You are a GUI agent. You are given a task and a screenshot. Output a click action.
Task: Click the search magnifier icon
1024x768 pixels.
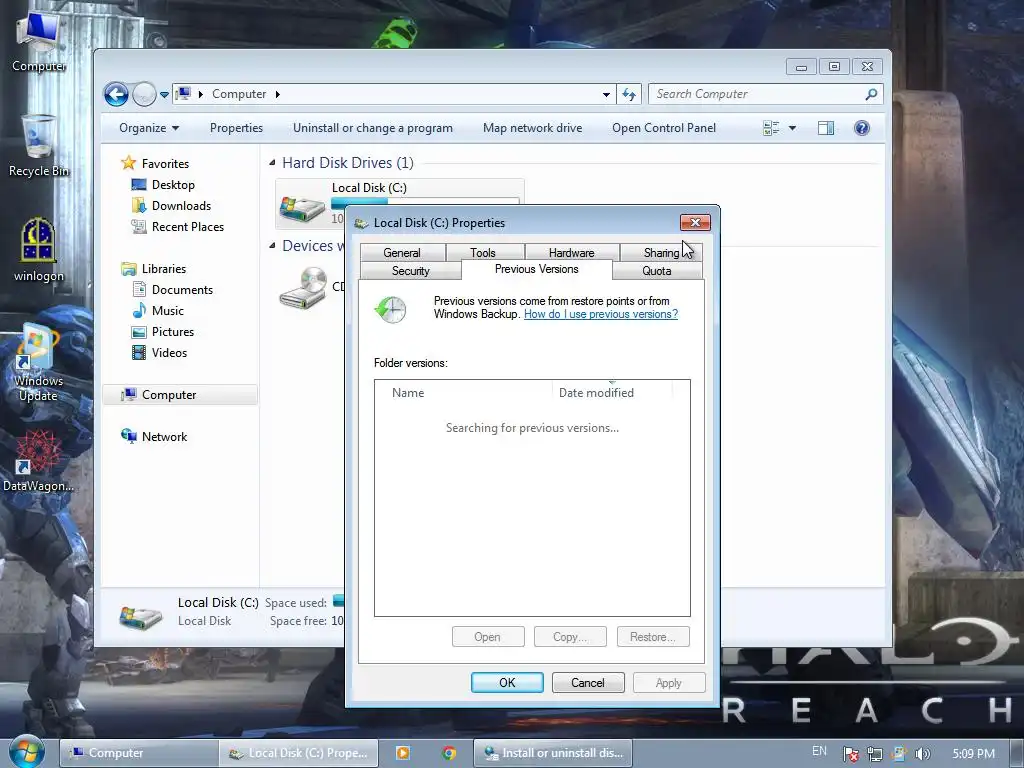click(871, 94)
